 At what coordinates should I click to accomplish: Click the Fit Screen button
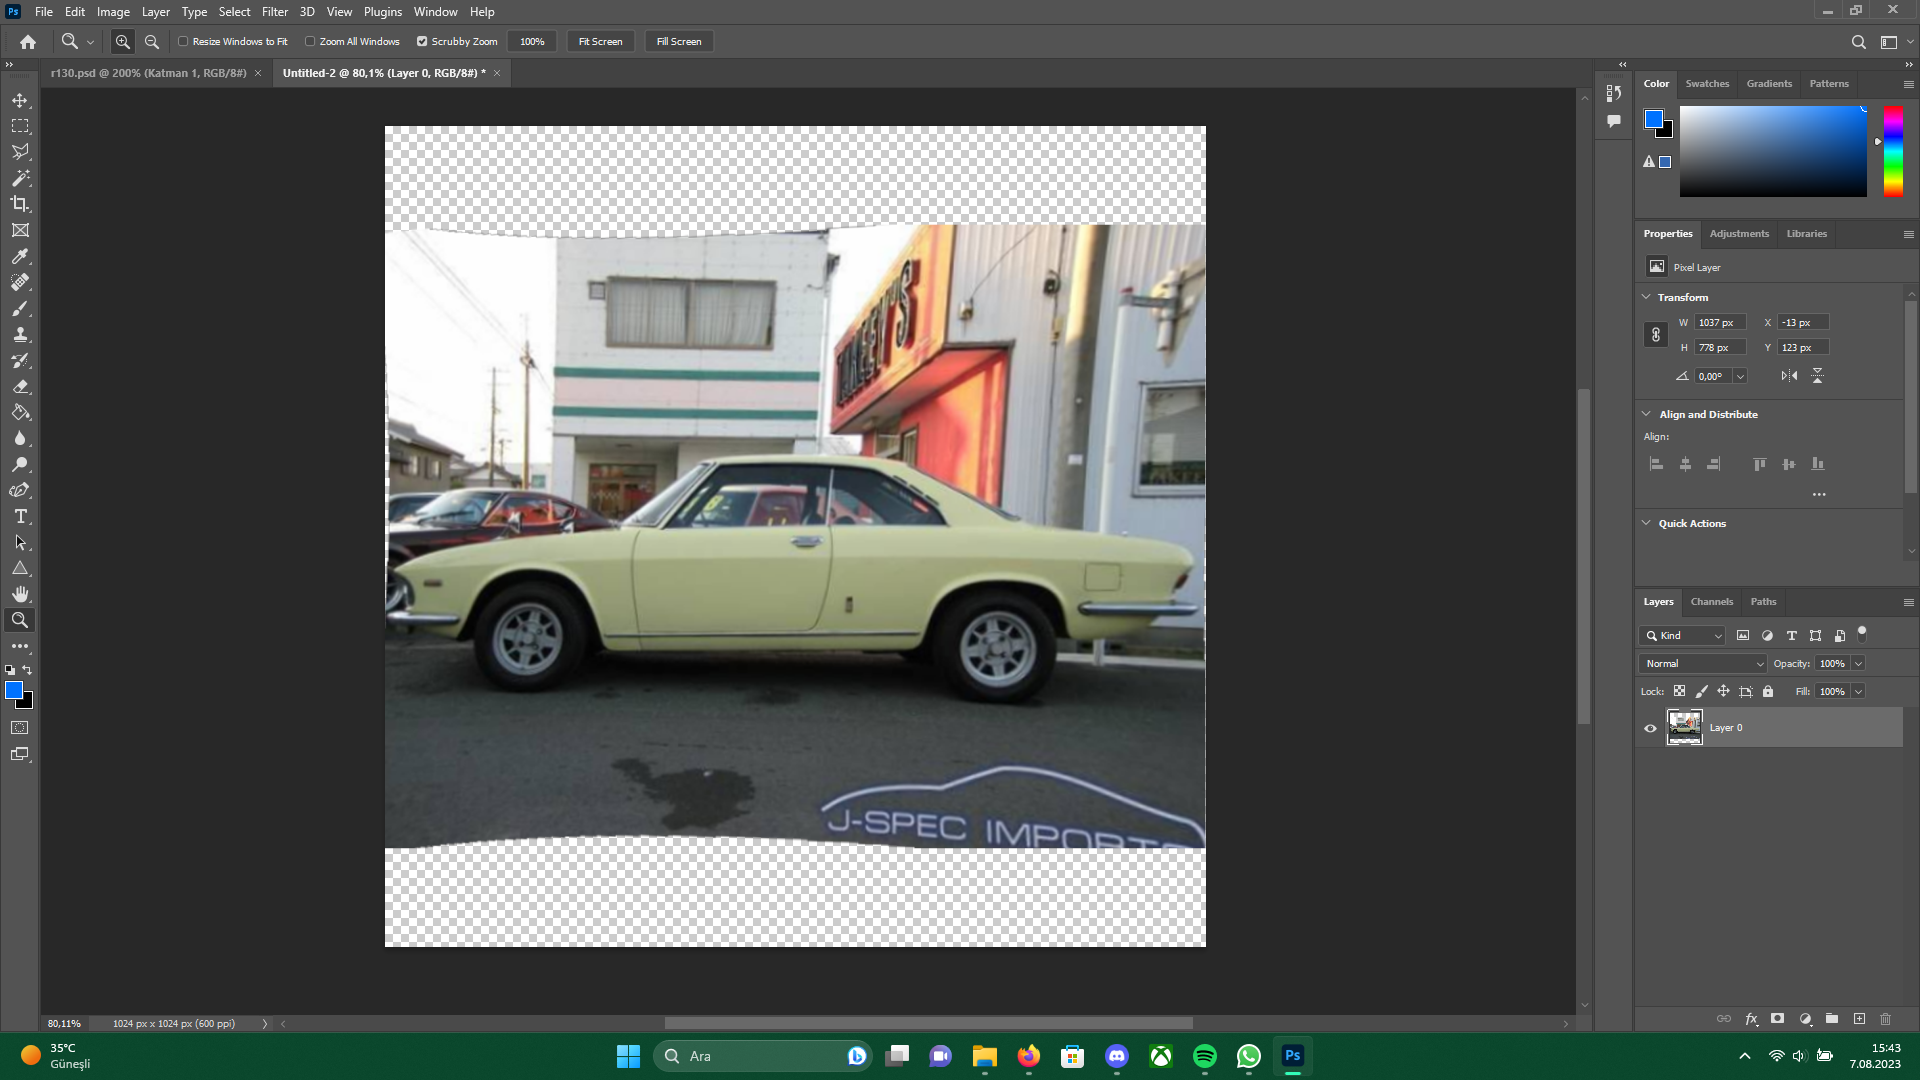pos(600,42)
